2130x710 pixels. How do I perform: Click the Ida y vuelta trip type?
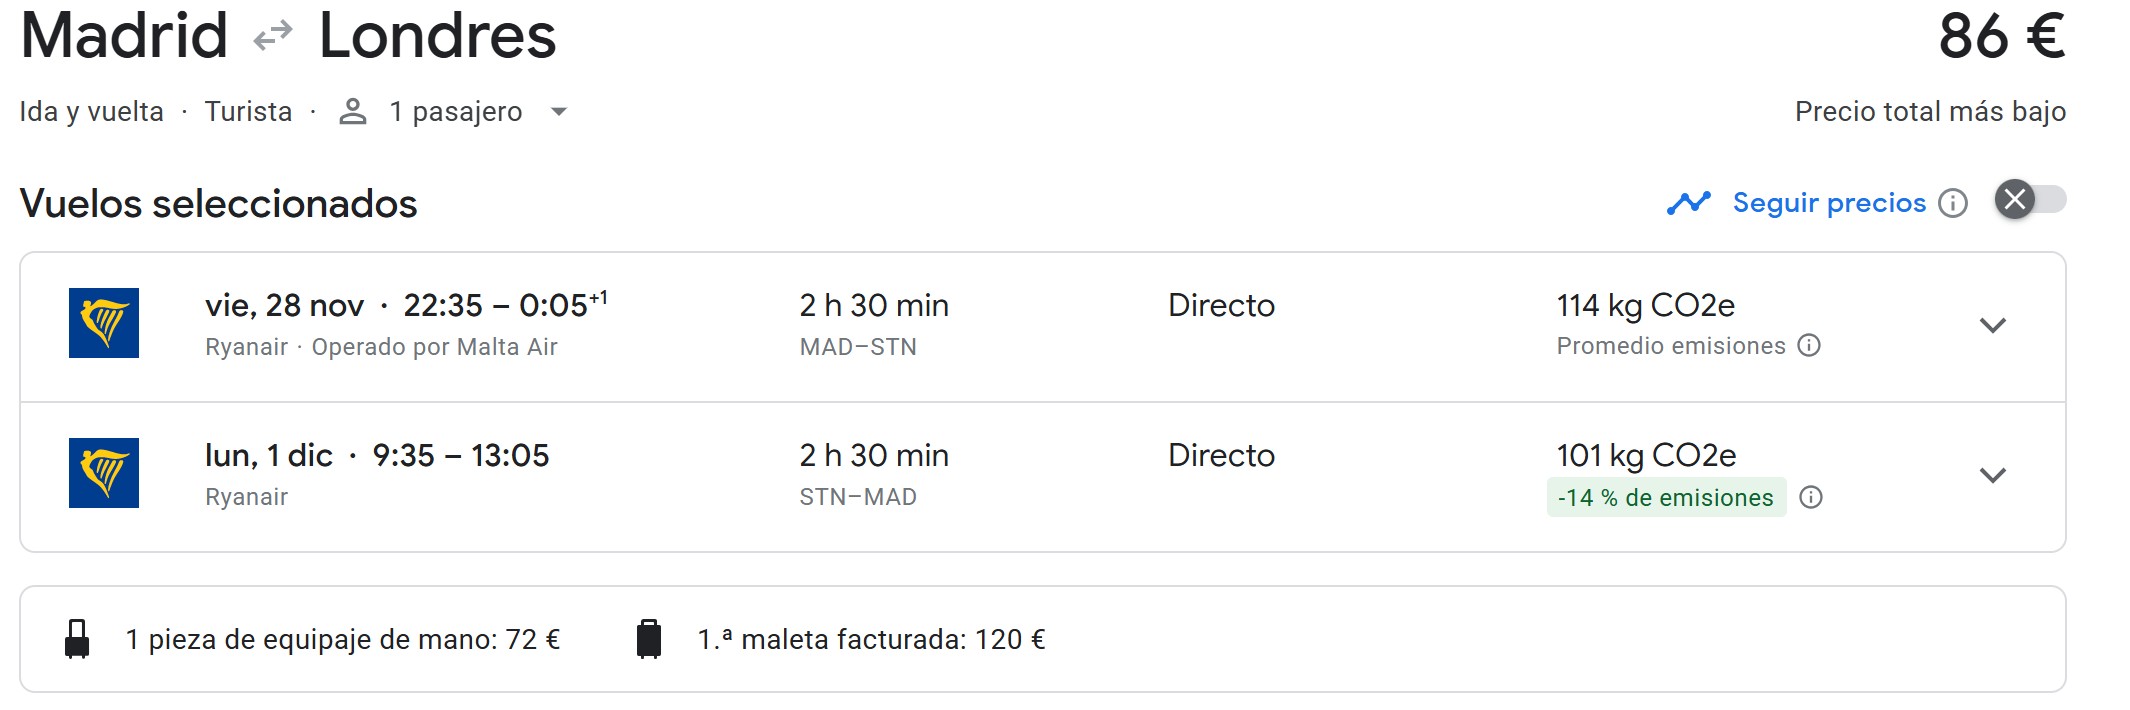(91, 112)
